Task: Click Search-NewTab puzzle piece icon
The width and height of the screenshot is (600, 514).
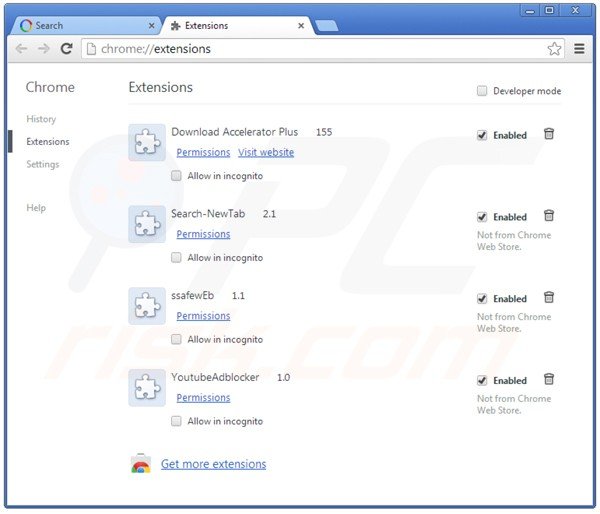Action: coord(147,224)
